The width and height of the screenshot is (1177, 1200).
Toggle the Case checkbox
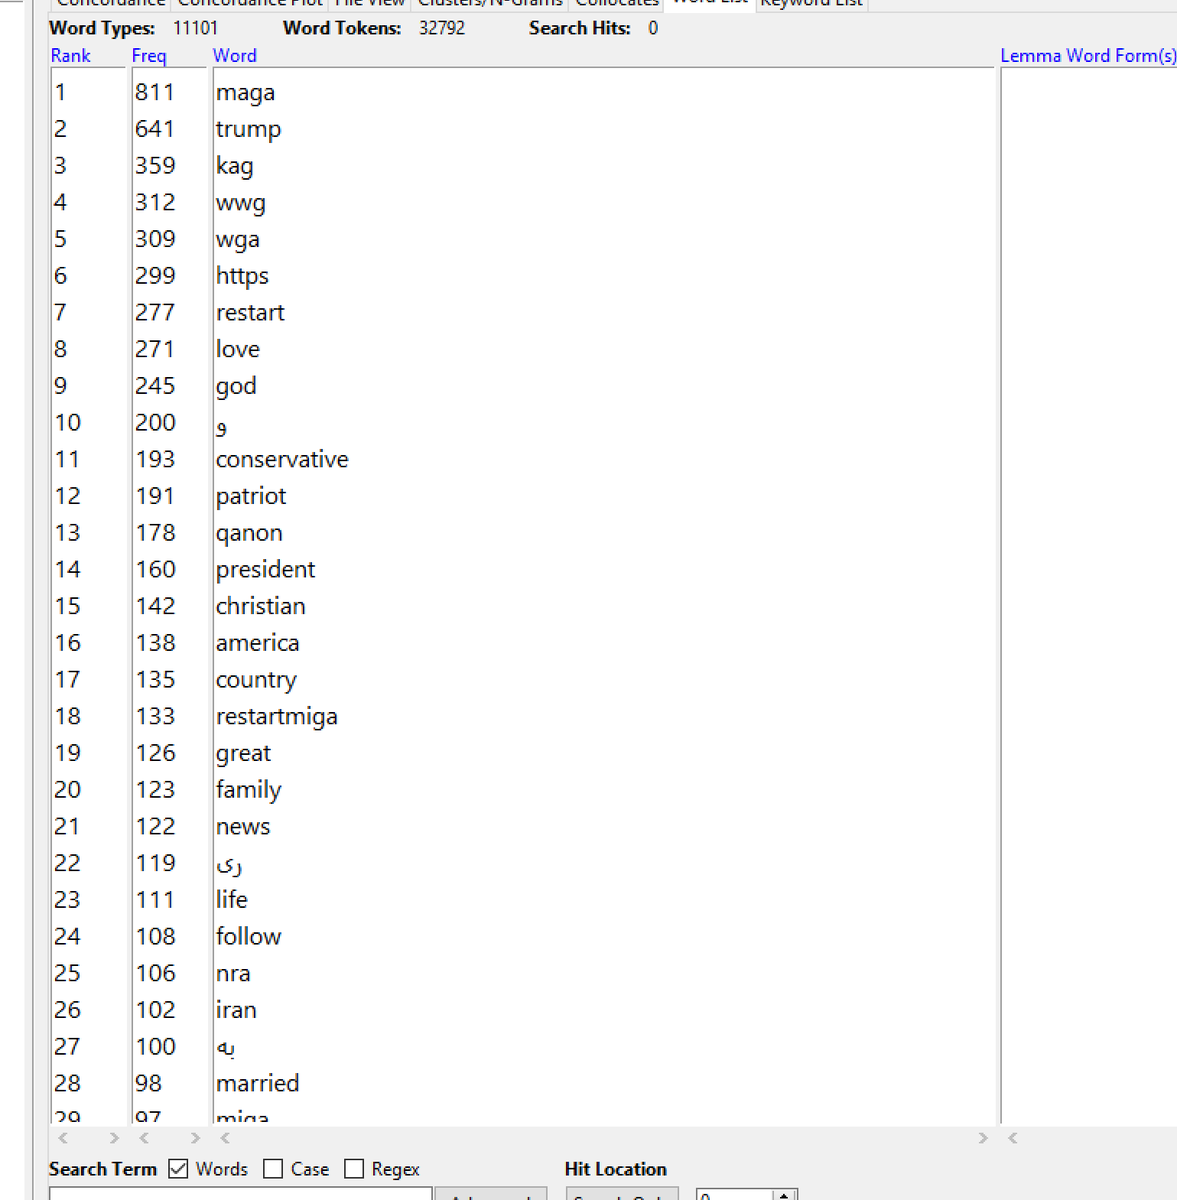click(x=273, y=1169)
